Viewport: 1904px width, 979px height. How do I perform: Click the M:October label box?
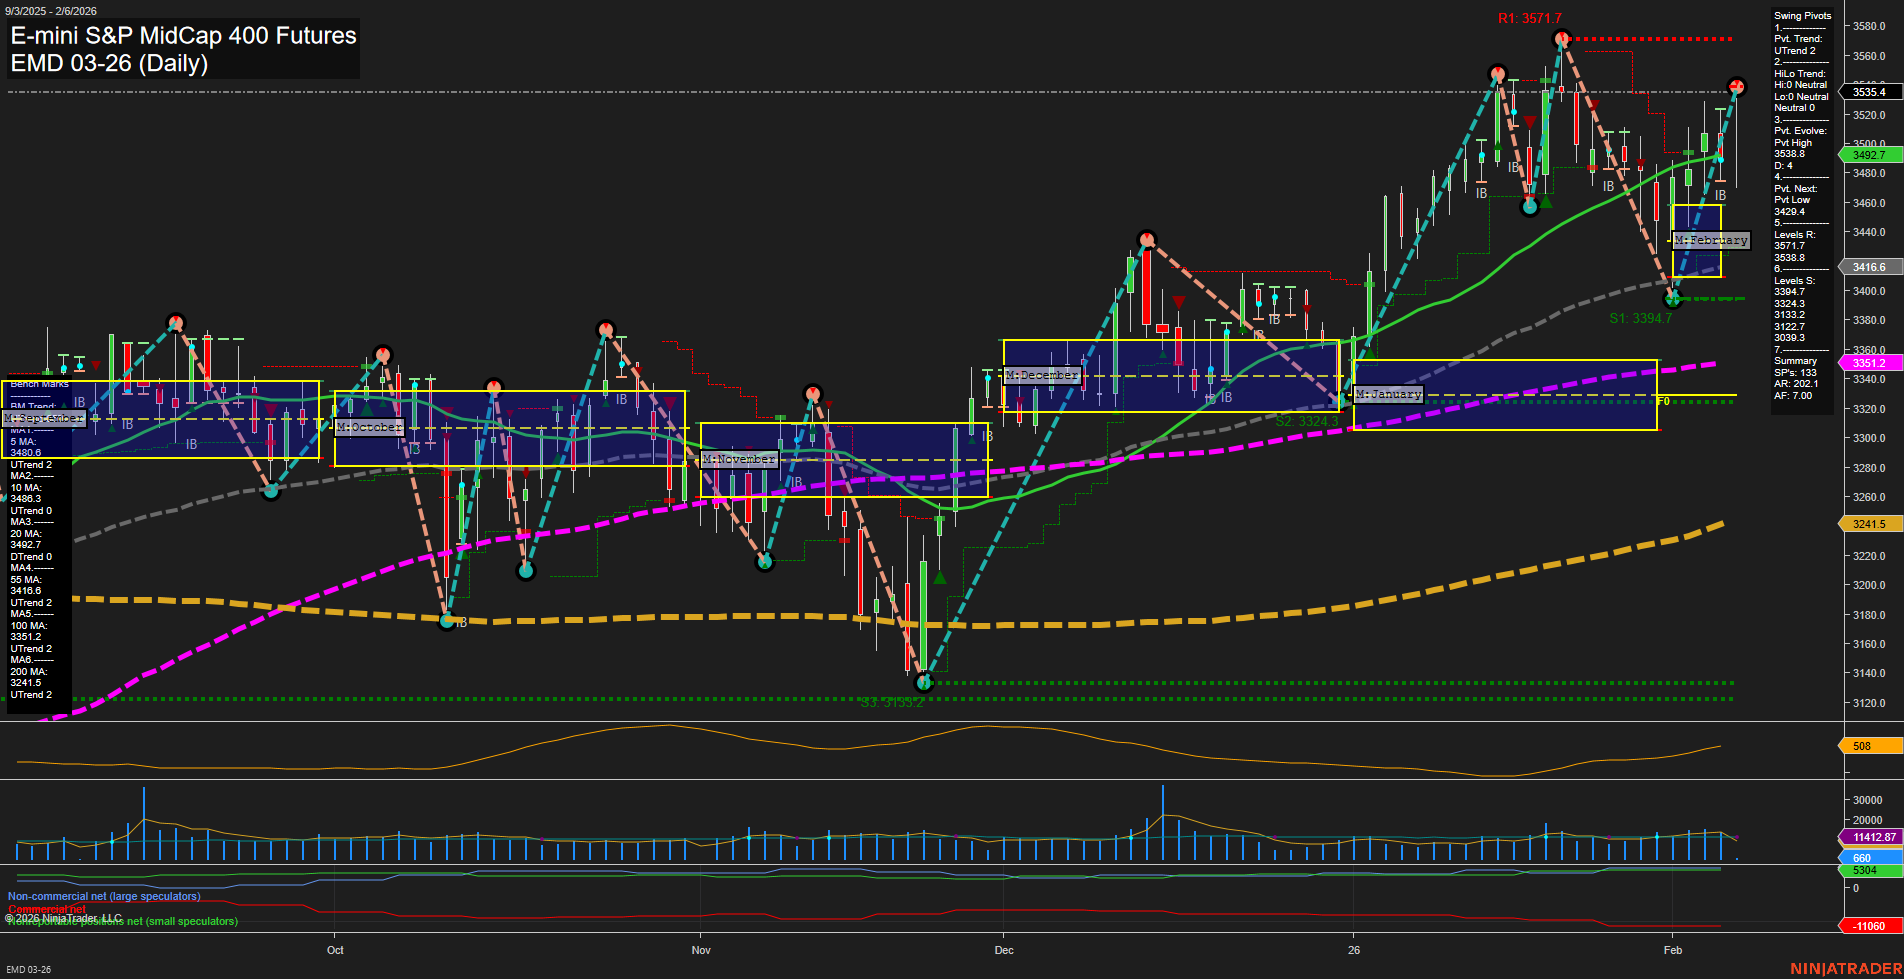369,426
